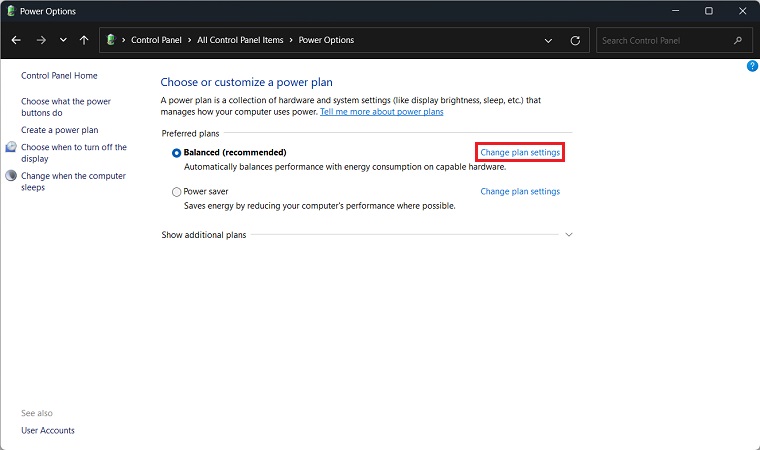Click Change plan settings for Power saver

click(x=520, y=191)
